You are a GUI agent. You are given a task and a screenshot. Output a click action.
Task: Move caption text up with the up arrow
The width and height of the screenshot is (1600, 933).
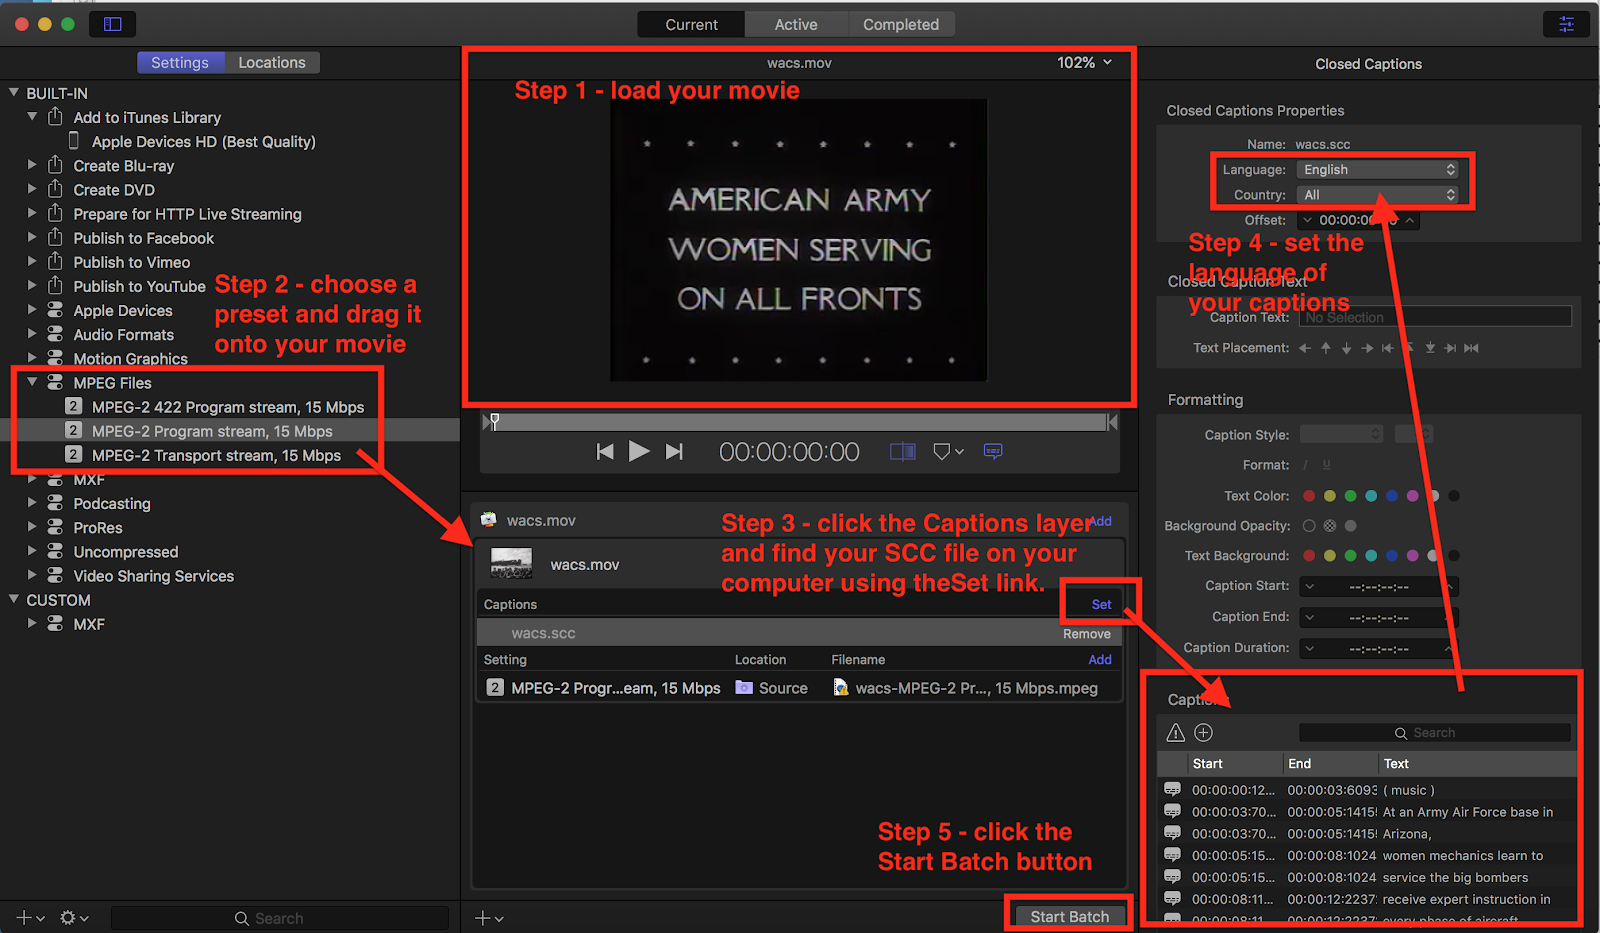(x=1325, y=348)
